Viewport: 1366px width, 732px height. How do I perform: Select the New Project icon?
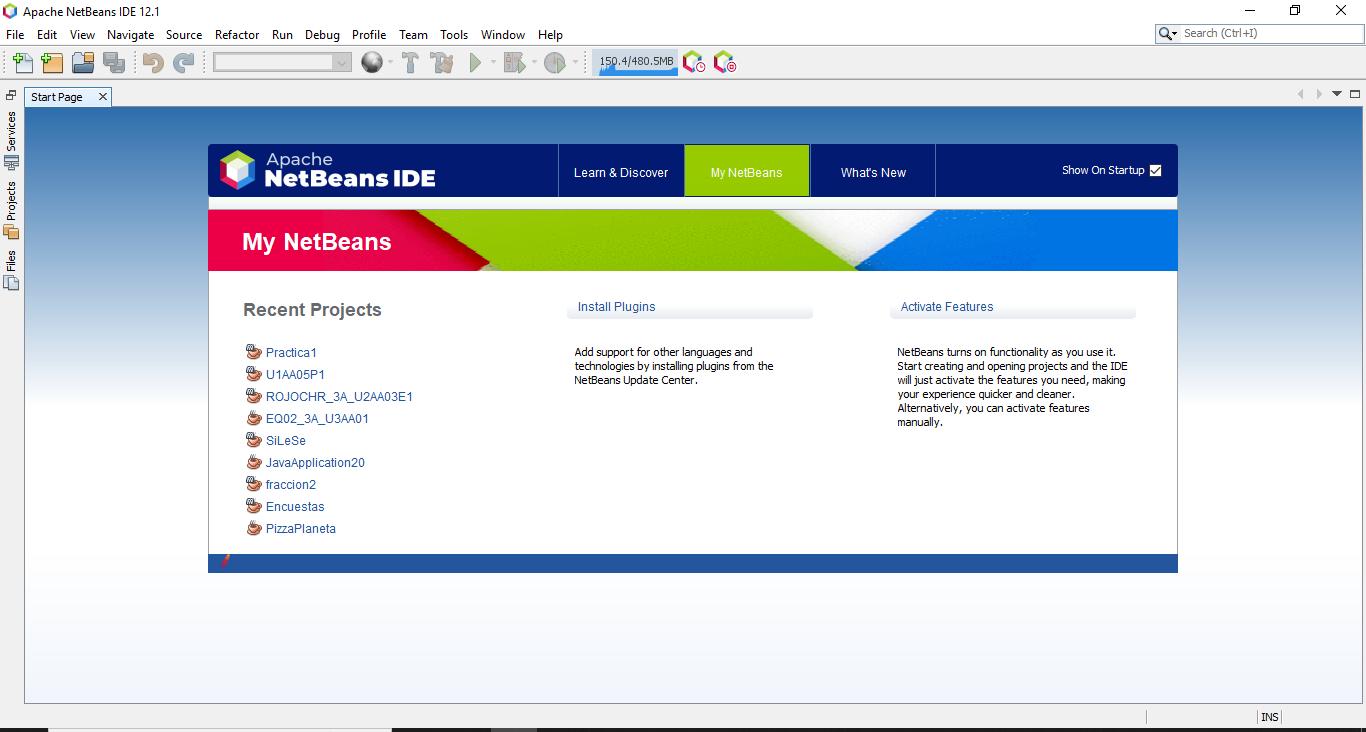pos(51,61)
